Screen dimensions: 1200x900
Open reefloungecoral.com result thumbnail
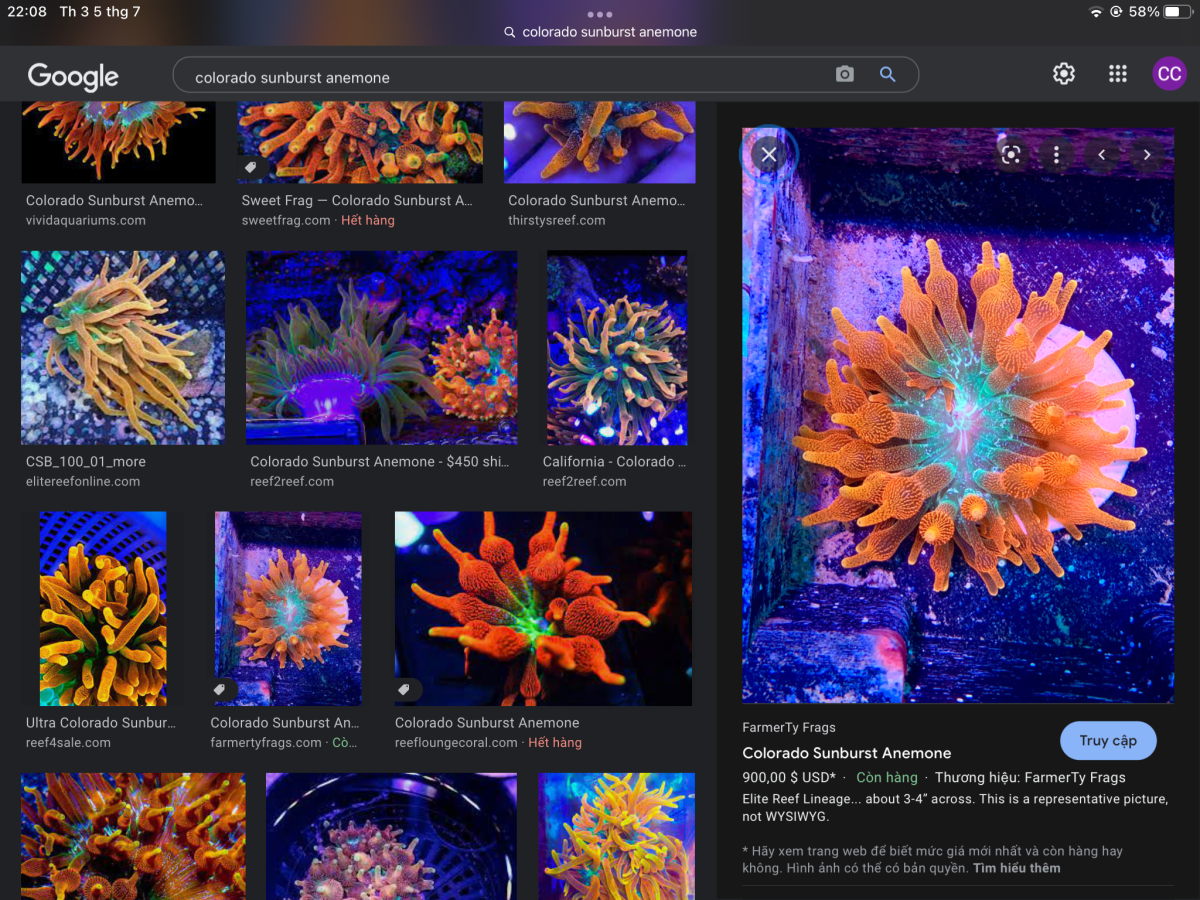point(543,609)
